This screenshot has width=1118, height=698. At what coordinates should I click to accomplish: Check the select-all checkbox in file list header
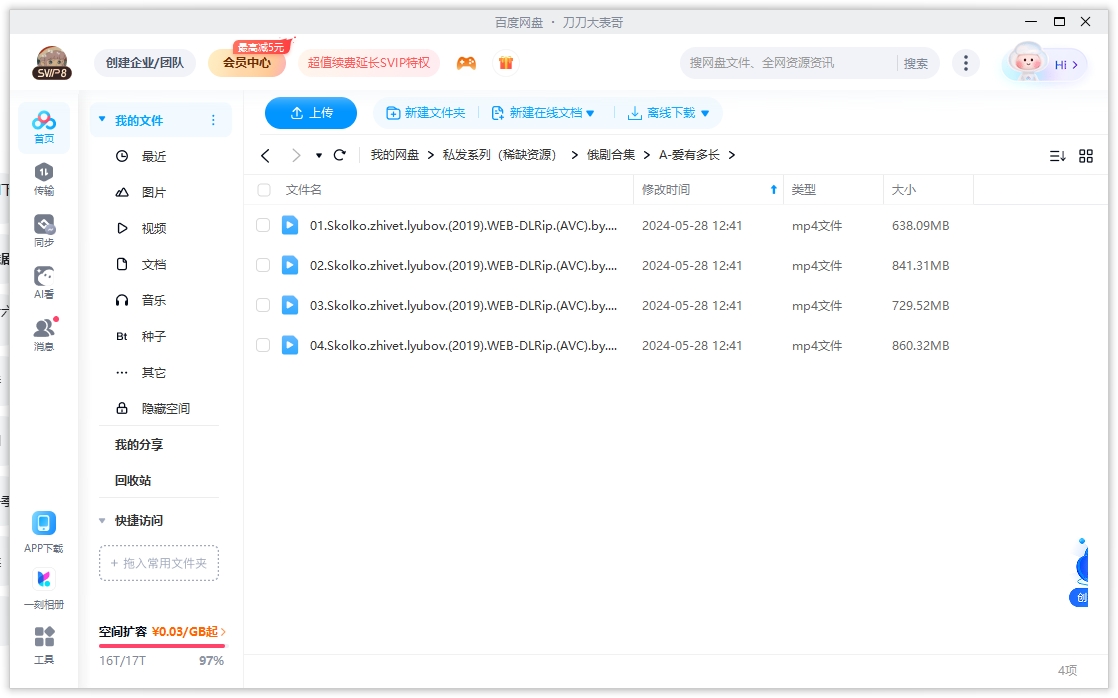coord(263,190)
